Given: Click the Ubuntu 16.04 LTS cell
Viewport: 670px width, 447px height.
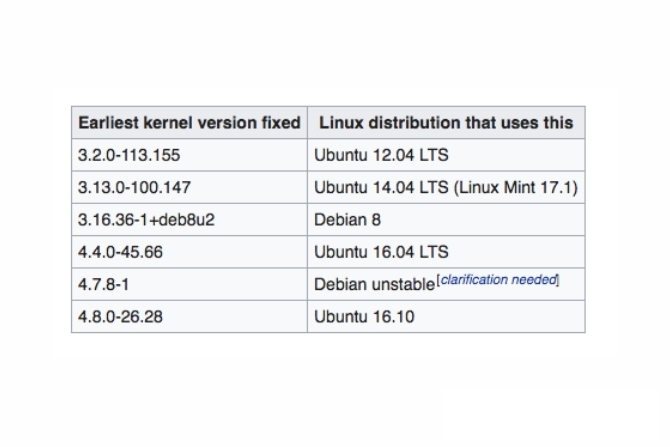Looking at the screenshot, I should pyautogui.click(x=446, y=252).
